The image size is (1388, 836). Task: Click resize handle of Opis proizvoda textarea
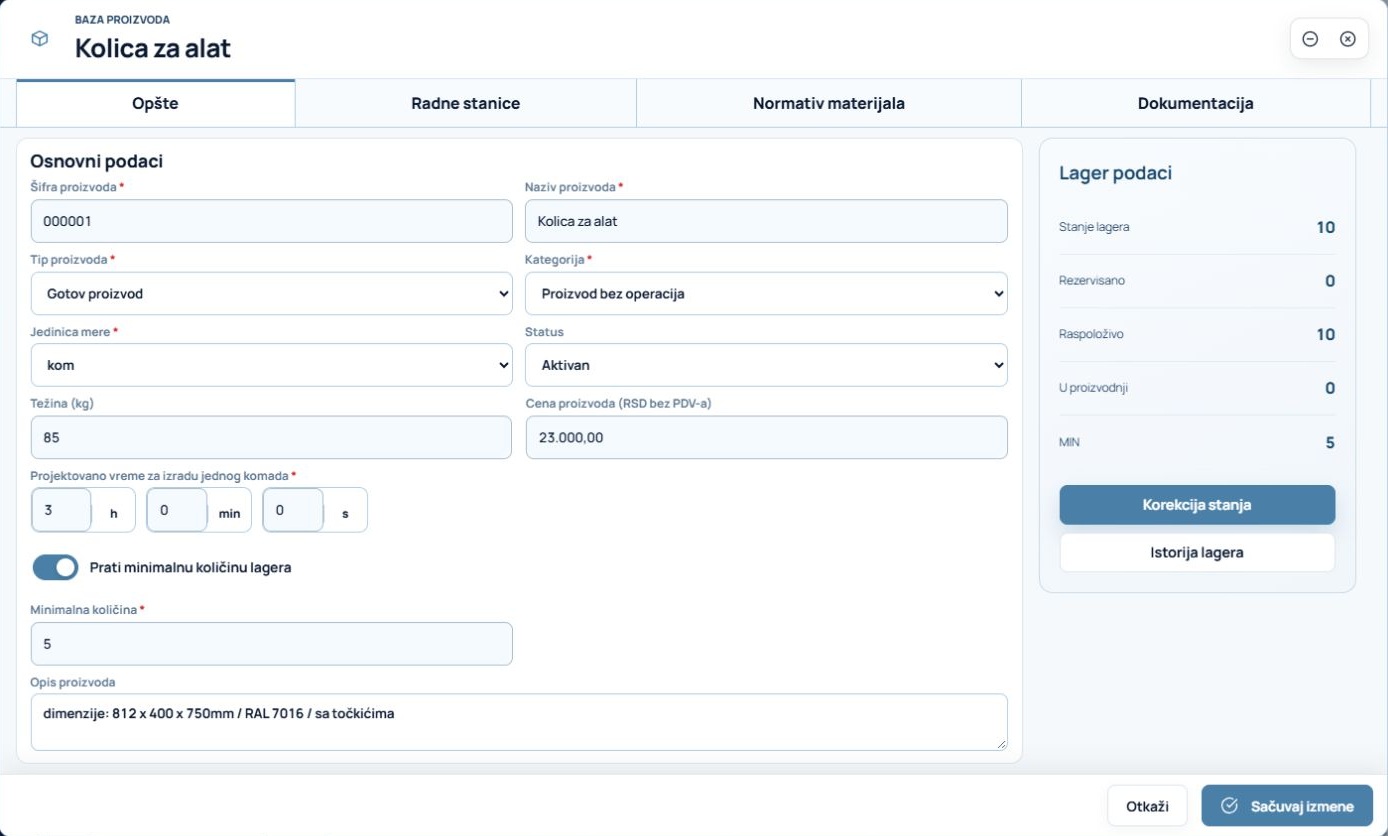[x=1001, y=743]
